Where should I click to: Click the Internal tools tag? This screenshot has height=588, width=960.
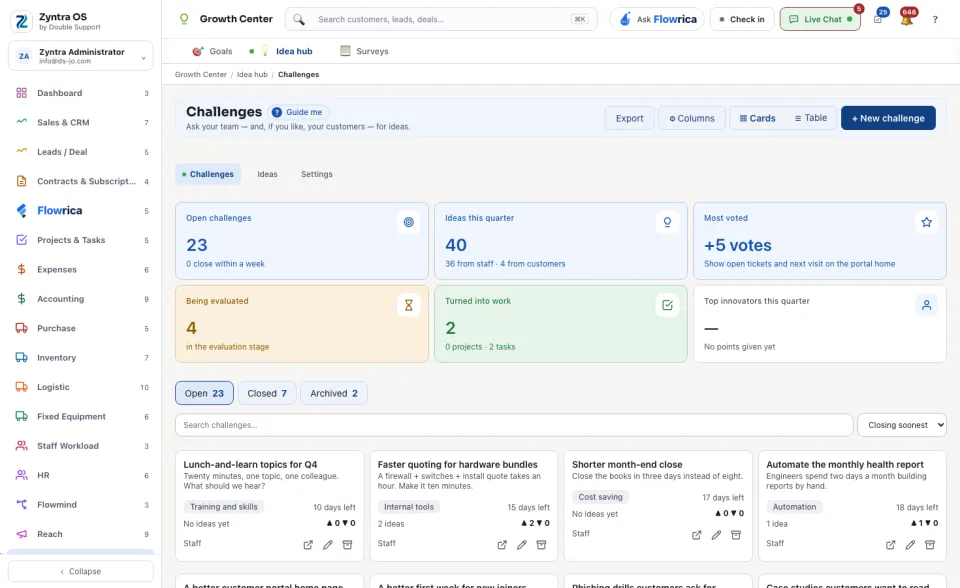(x=408, y=507)
